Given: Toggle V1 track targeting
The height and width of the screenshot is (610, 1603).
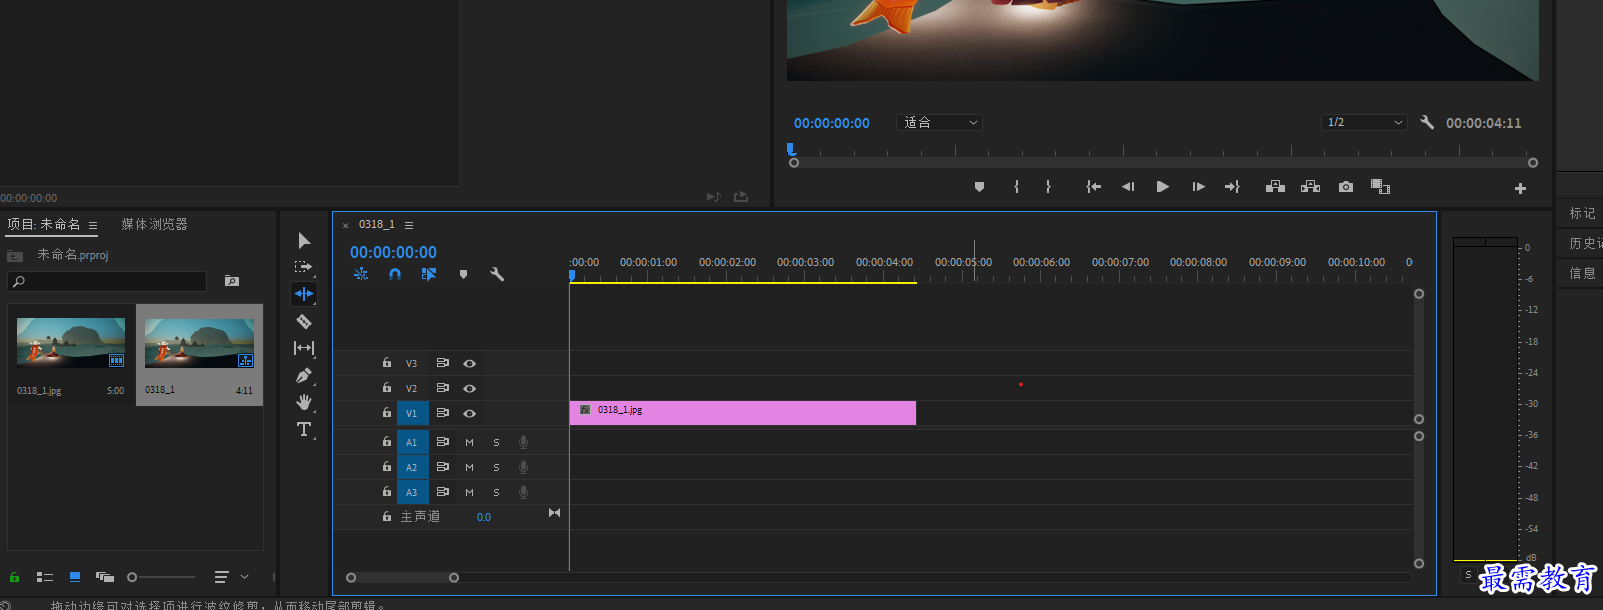Looking at the screenshot, I should pyautogui.click(x=412, y=413).
